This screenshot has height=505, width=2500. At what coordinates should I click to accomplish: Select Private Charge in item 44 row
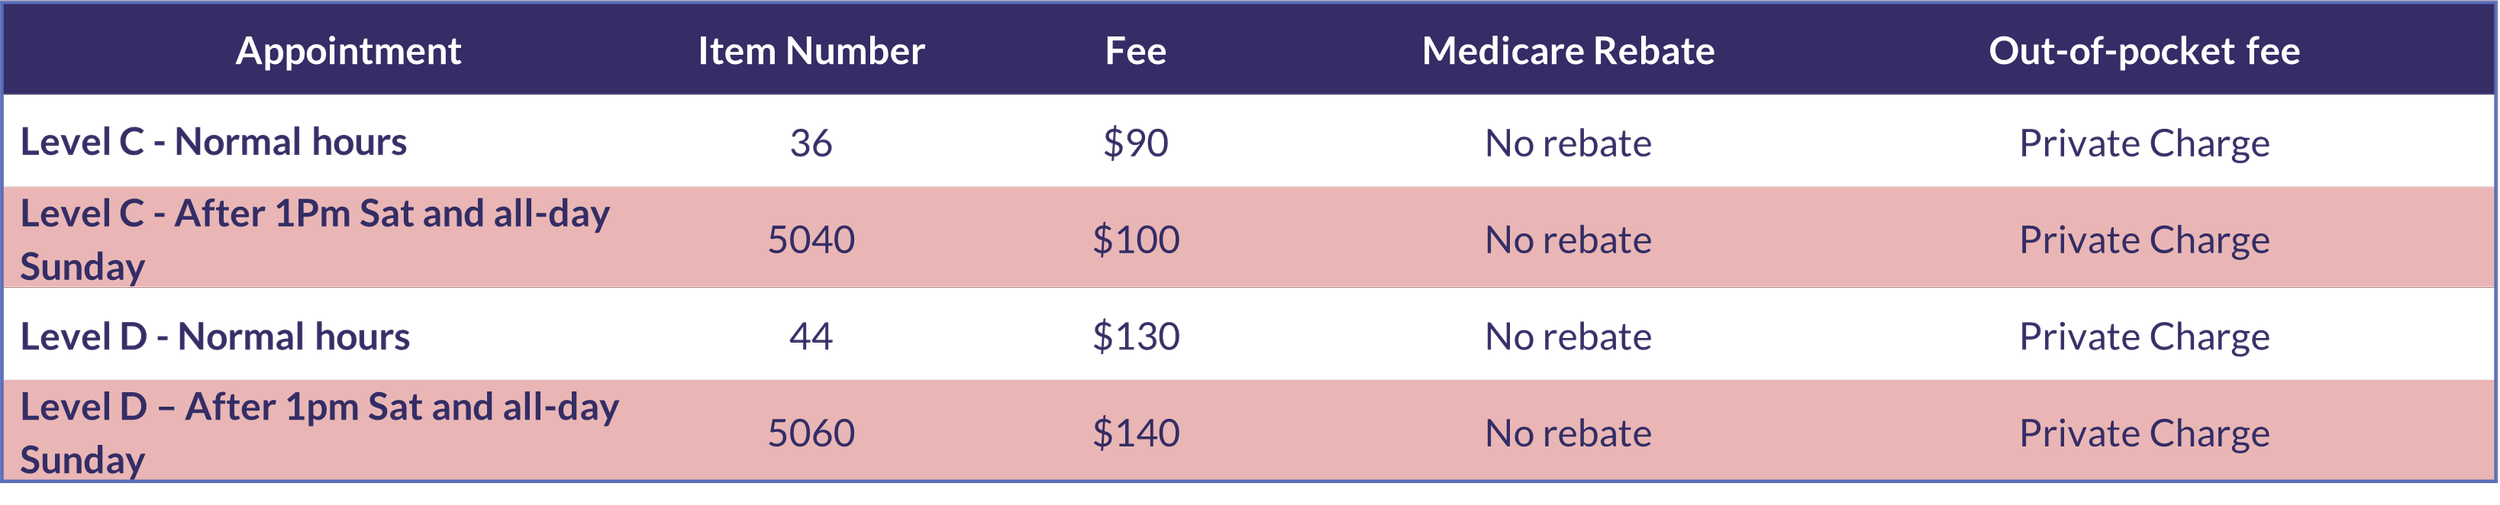coord(2144,337)
